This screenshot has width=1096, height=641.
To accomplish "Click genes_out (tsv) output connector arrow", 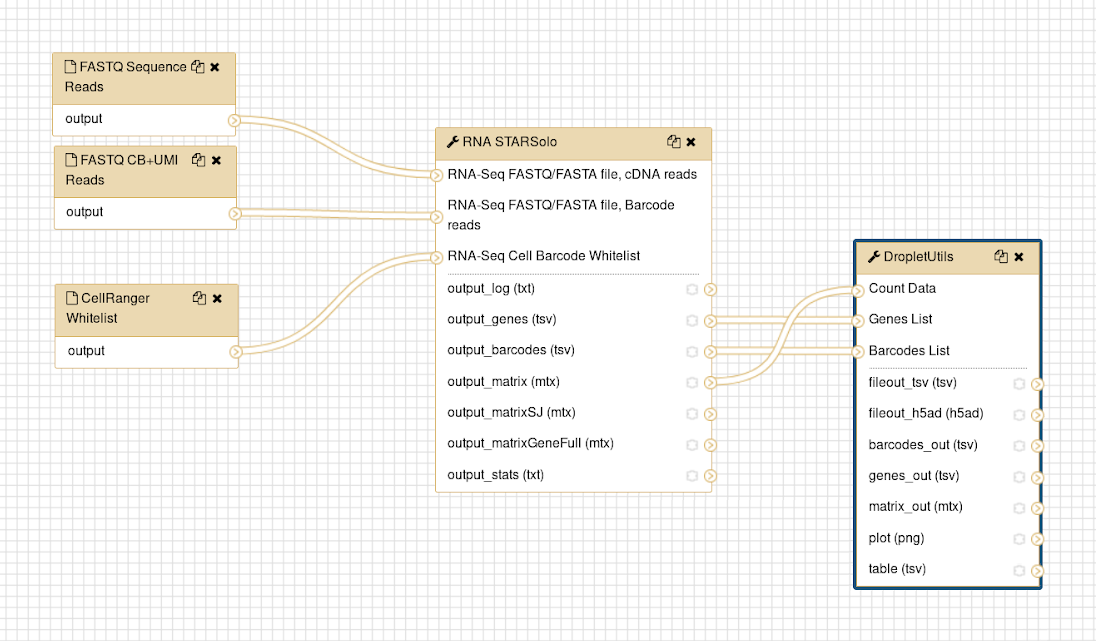I will 1037,477.
